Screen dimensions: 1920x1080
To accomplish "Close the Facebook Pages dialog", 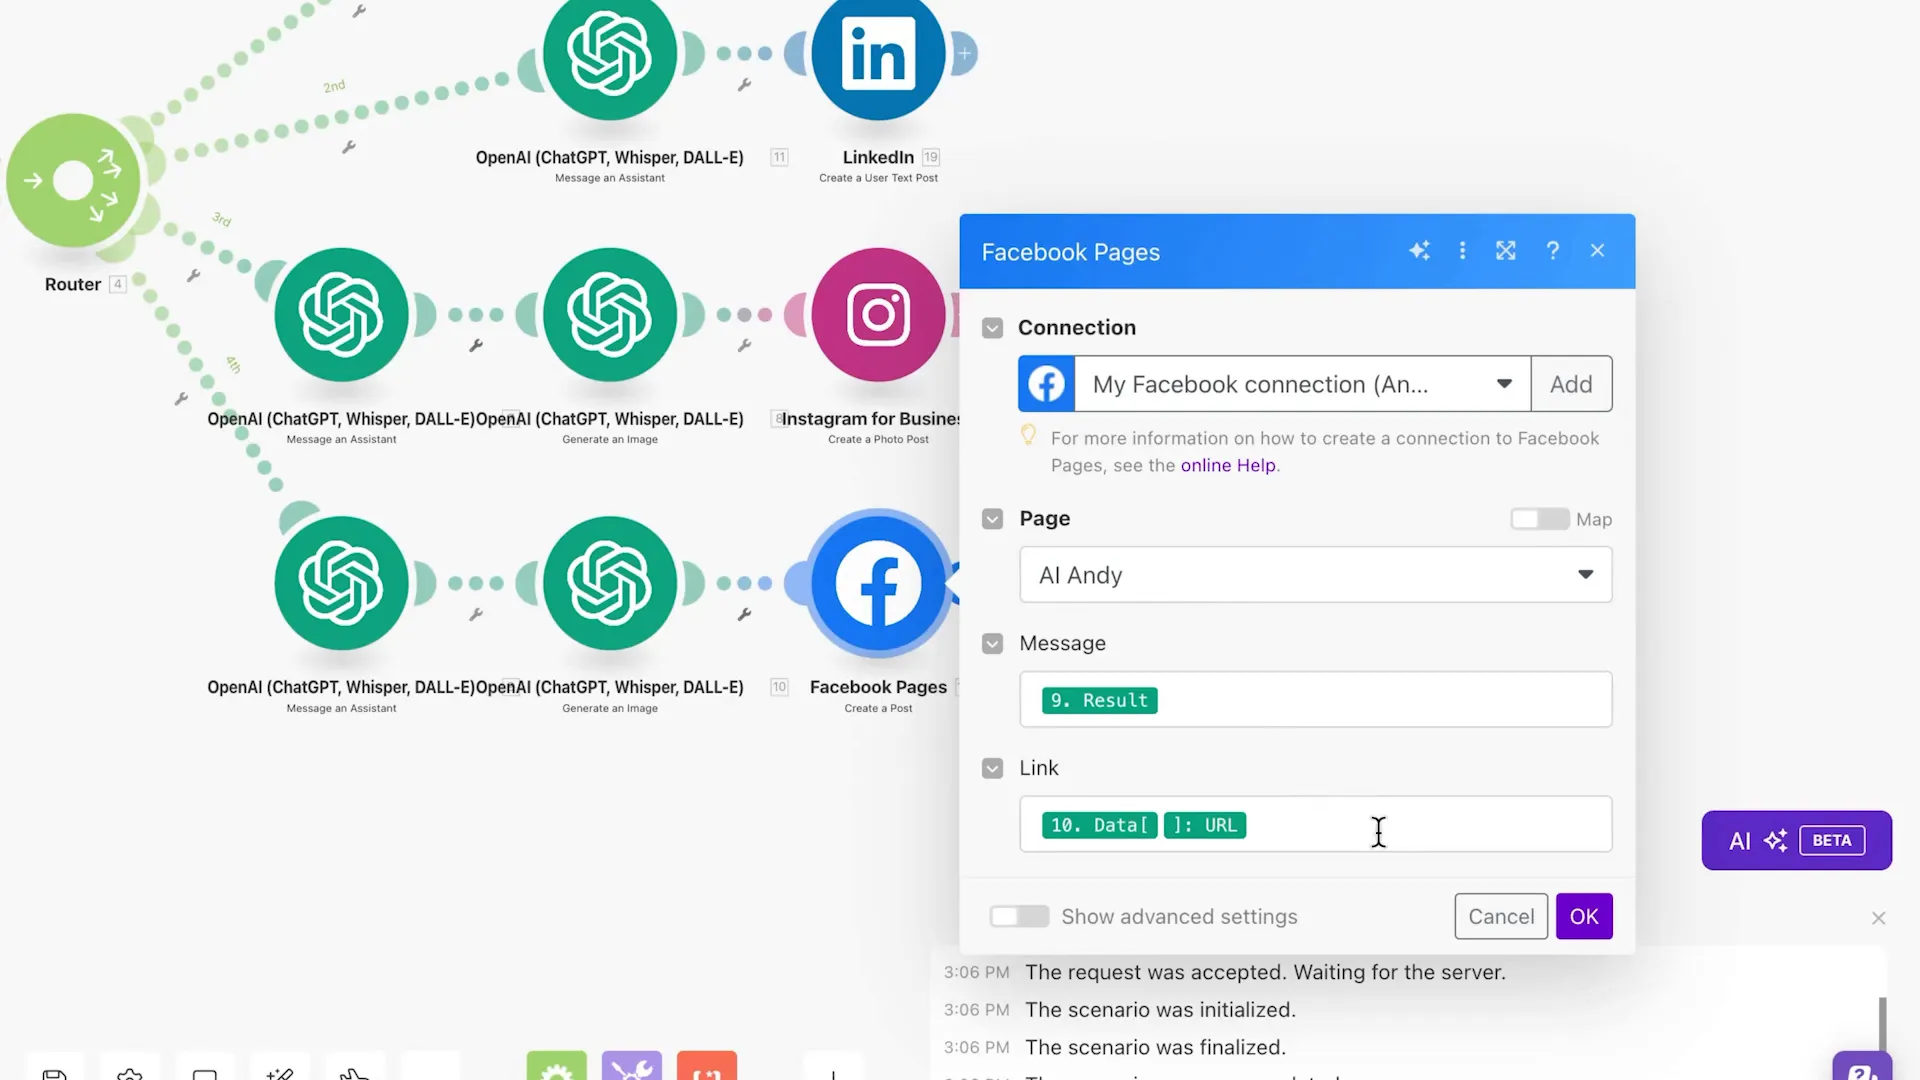I will (1597, 251).
